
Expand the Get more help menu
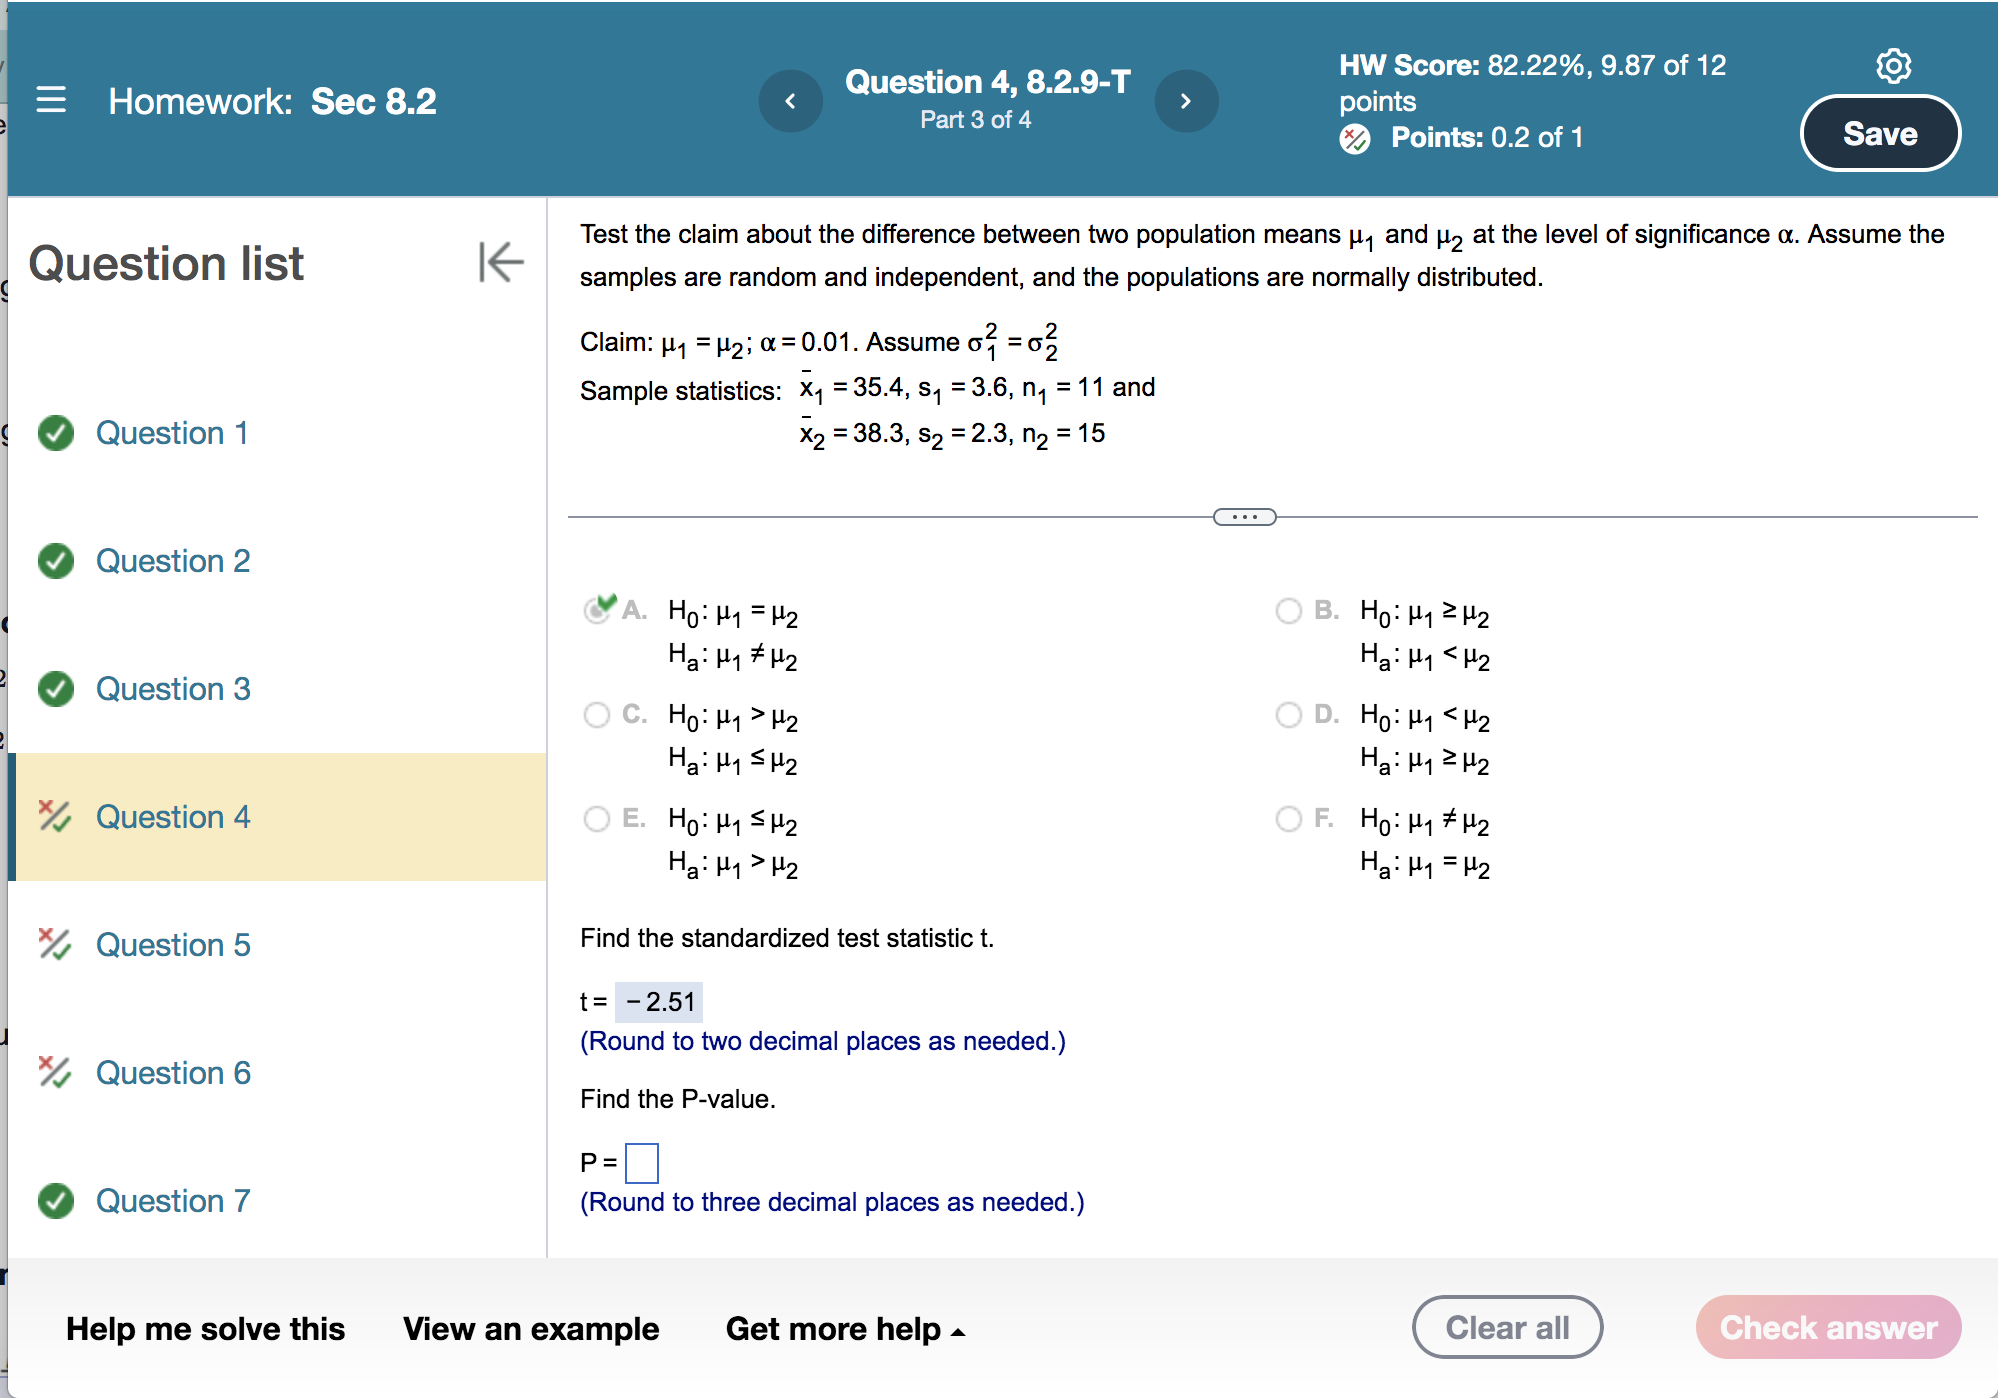(x=845, y=1329)
